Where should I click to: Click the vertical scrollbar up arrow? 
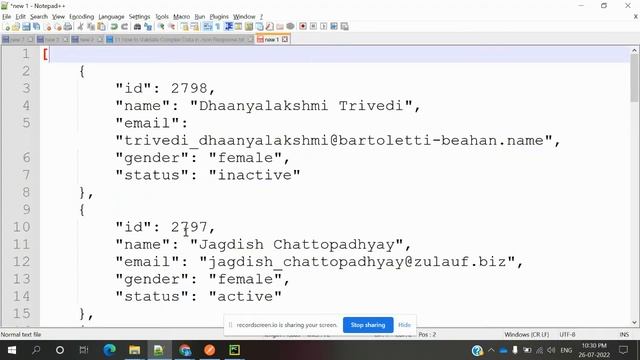[634, 51]
